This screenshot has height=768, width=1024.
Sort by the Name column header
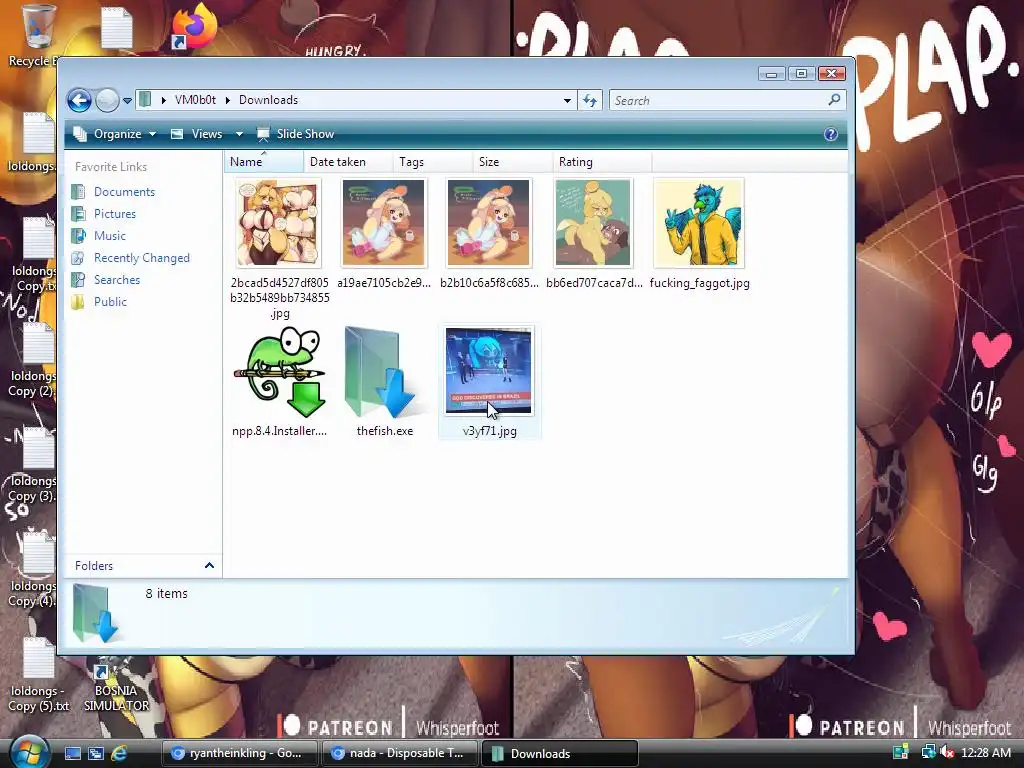(x=264, y=162)
